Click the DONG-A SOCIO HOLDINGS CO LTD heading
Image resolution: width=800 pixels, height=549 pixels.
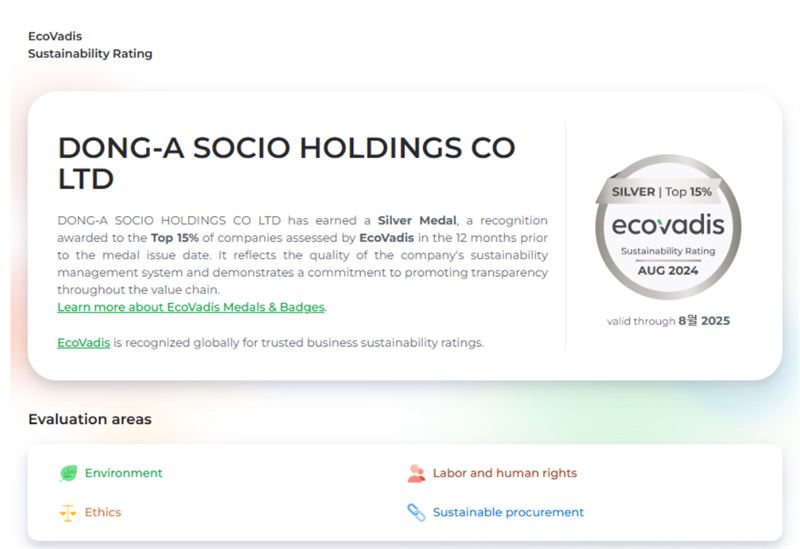point(287,163)
